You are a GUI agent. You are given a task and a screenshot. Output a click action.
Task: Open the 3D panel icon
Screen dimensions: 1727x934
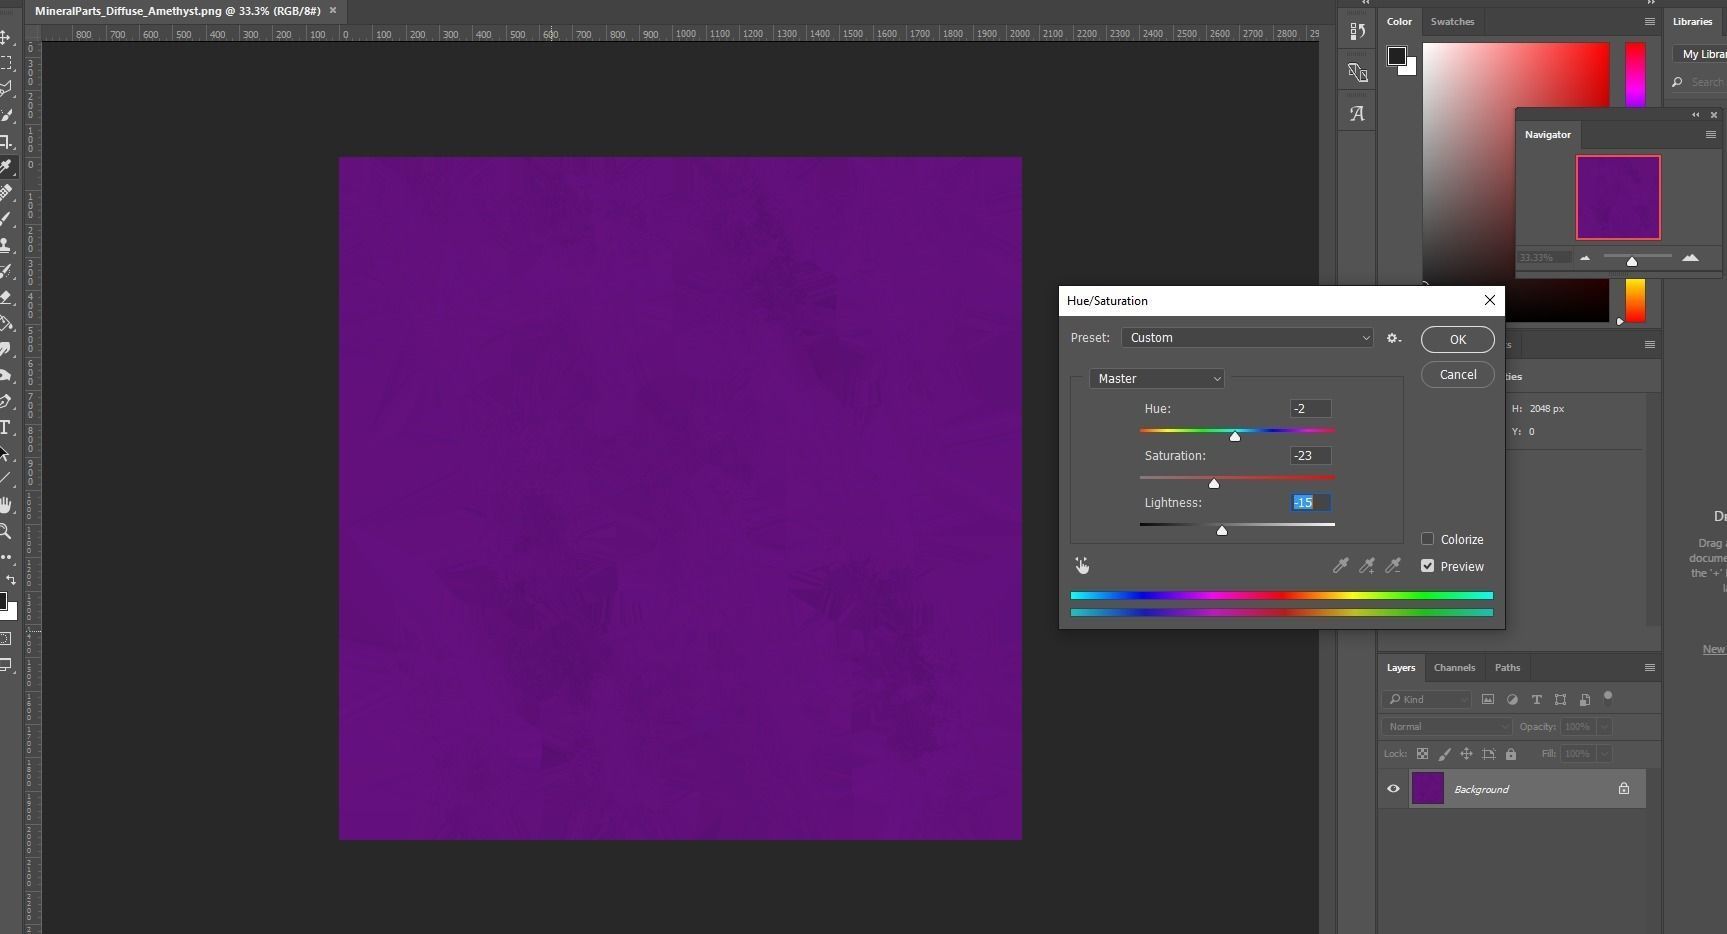(x=1357, y=72)
